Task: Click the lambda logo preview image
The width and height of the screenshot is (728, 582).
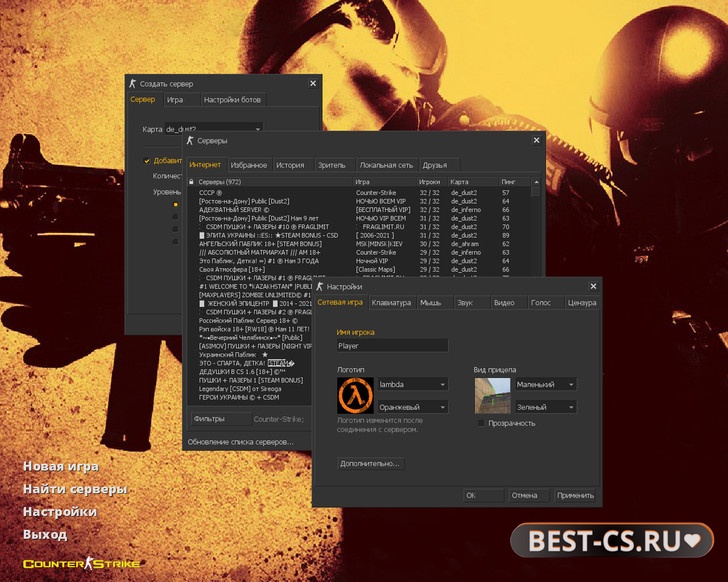Action: pyautogui.click(x=355, y=395)
